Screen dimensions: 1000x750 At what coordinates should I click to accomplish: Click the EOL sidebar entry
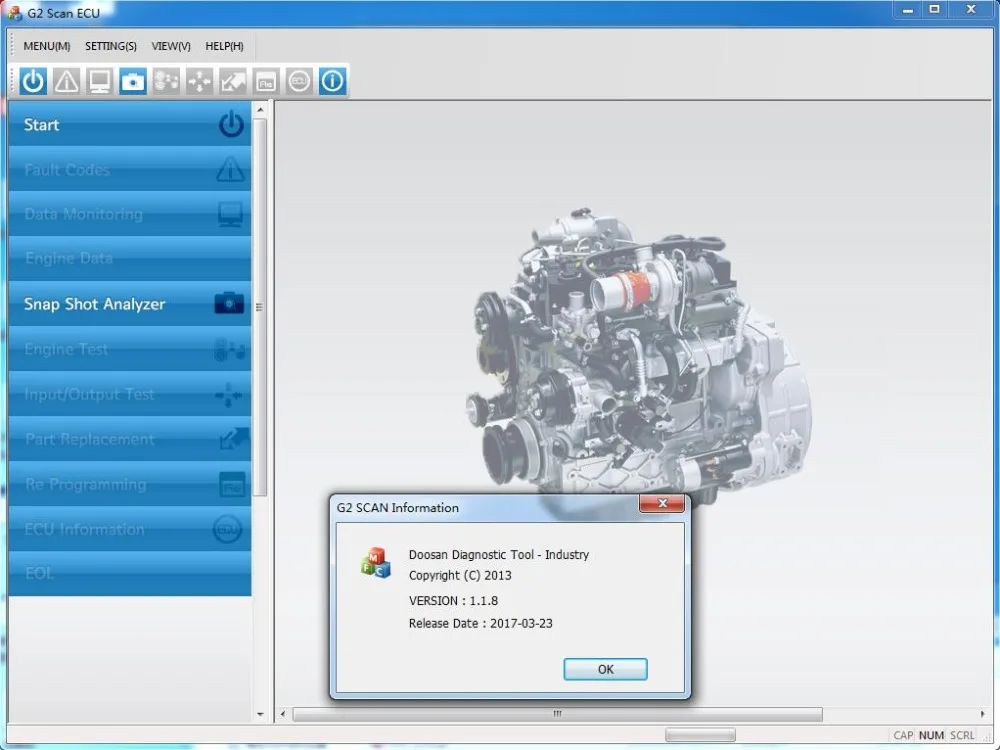tap(130, 573)
